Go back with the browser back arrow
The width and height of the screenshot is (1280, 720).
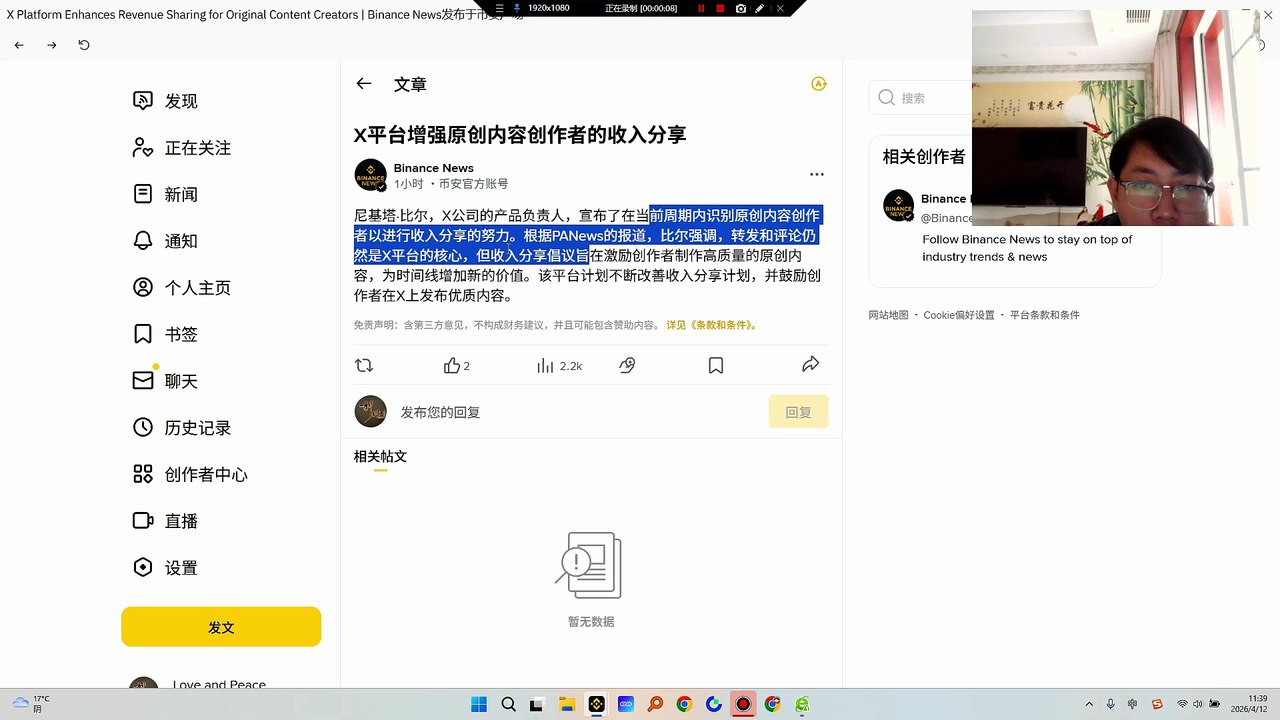coord(19,45)
